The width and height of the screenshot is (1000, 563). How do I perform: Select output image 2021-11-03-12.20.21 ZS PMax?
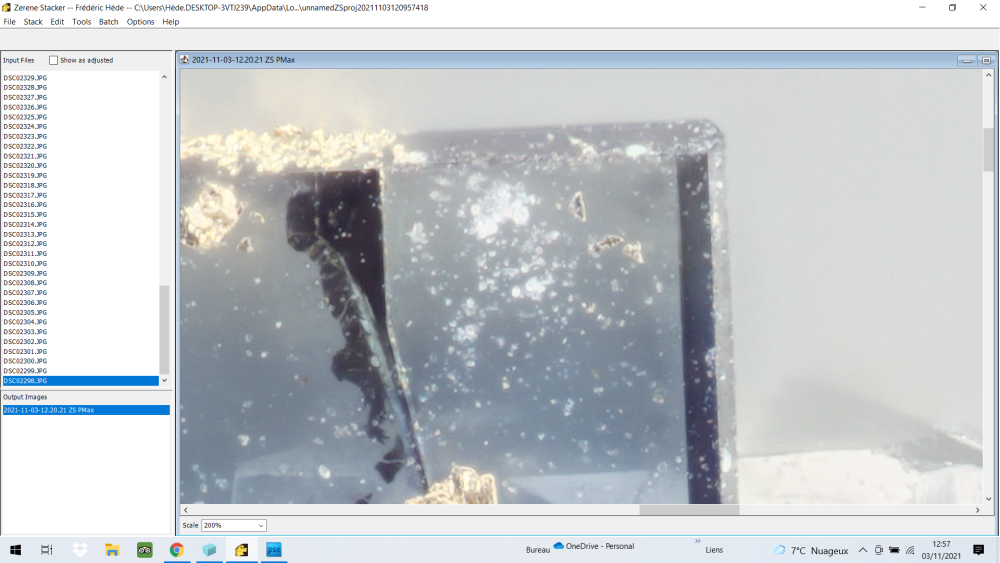tap(49, 410)
